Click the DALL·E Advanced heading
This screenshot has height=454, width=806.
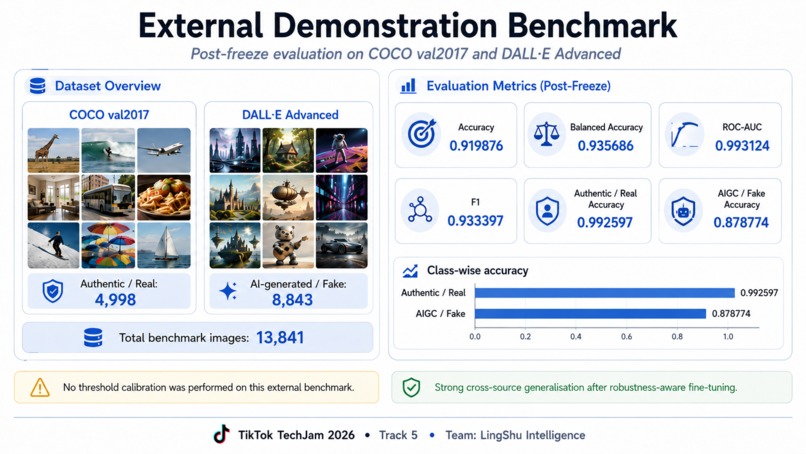tap(290, 115)
